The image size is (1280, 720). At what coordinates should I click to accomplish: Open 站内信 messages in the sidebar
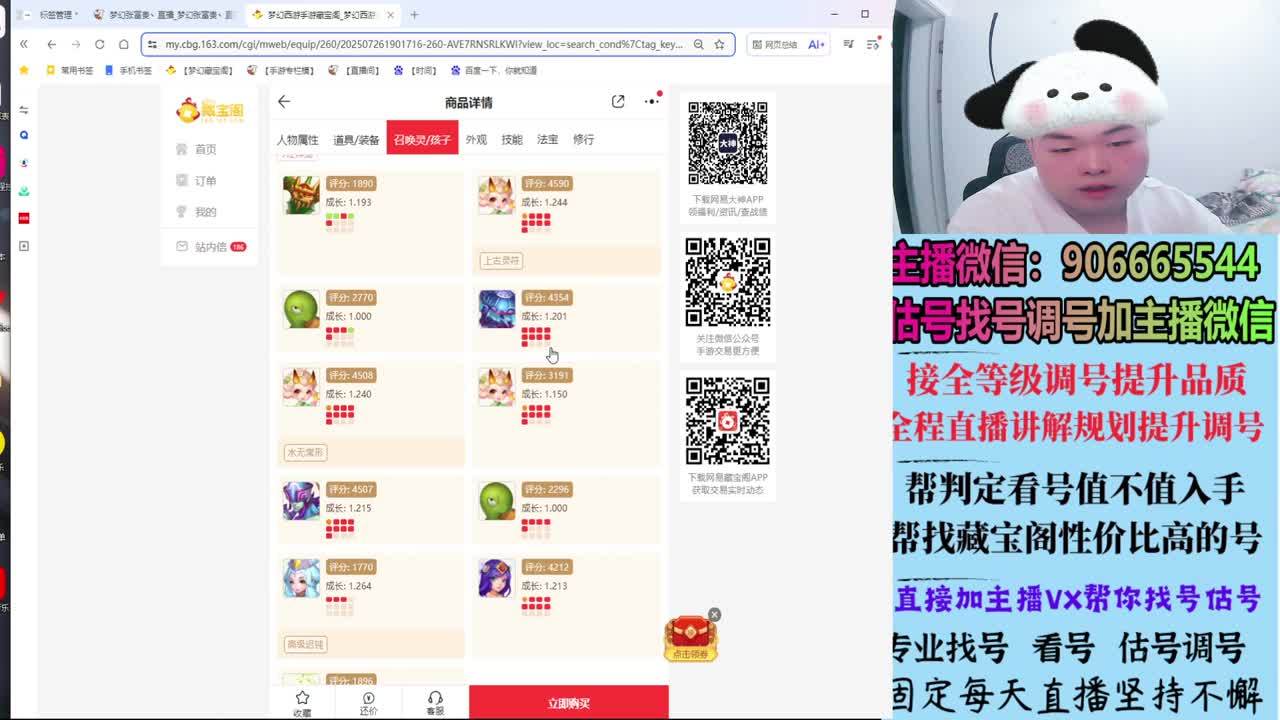[x=210, y=247]
